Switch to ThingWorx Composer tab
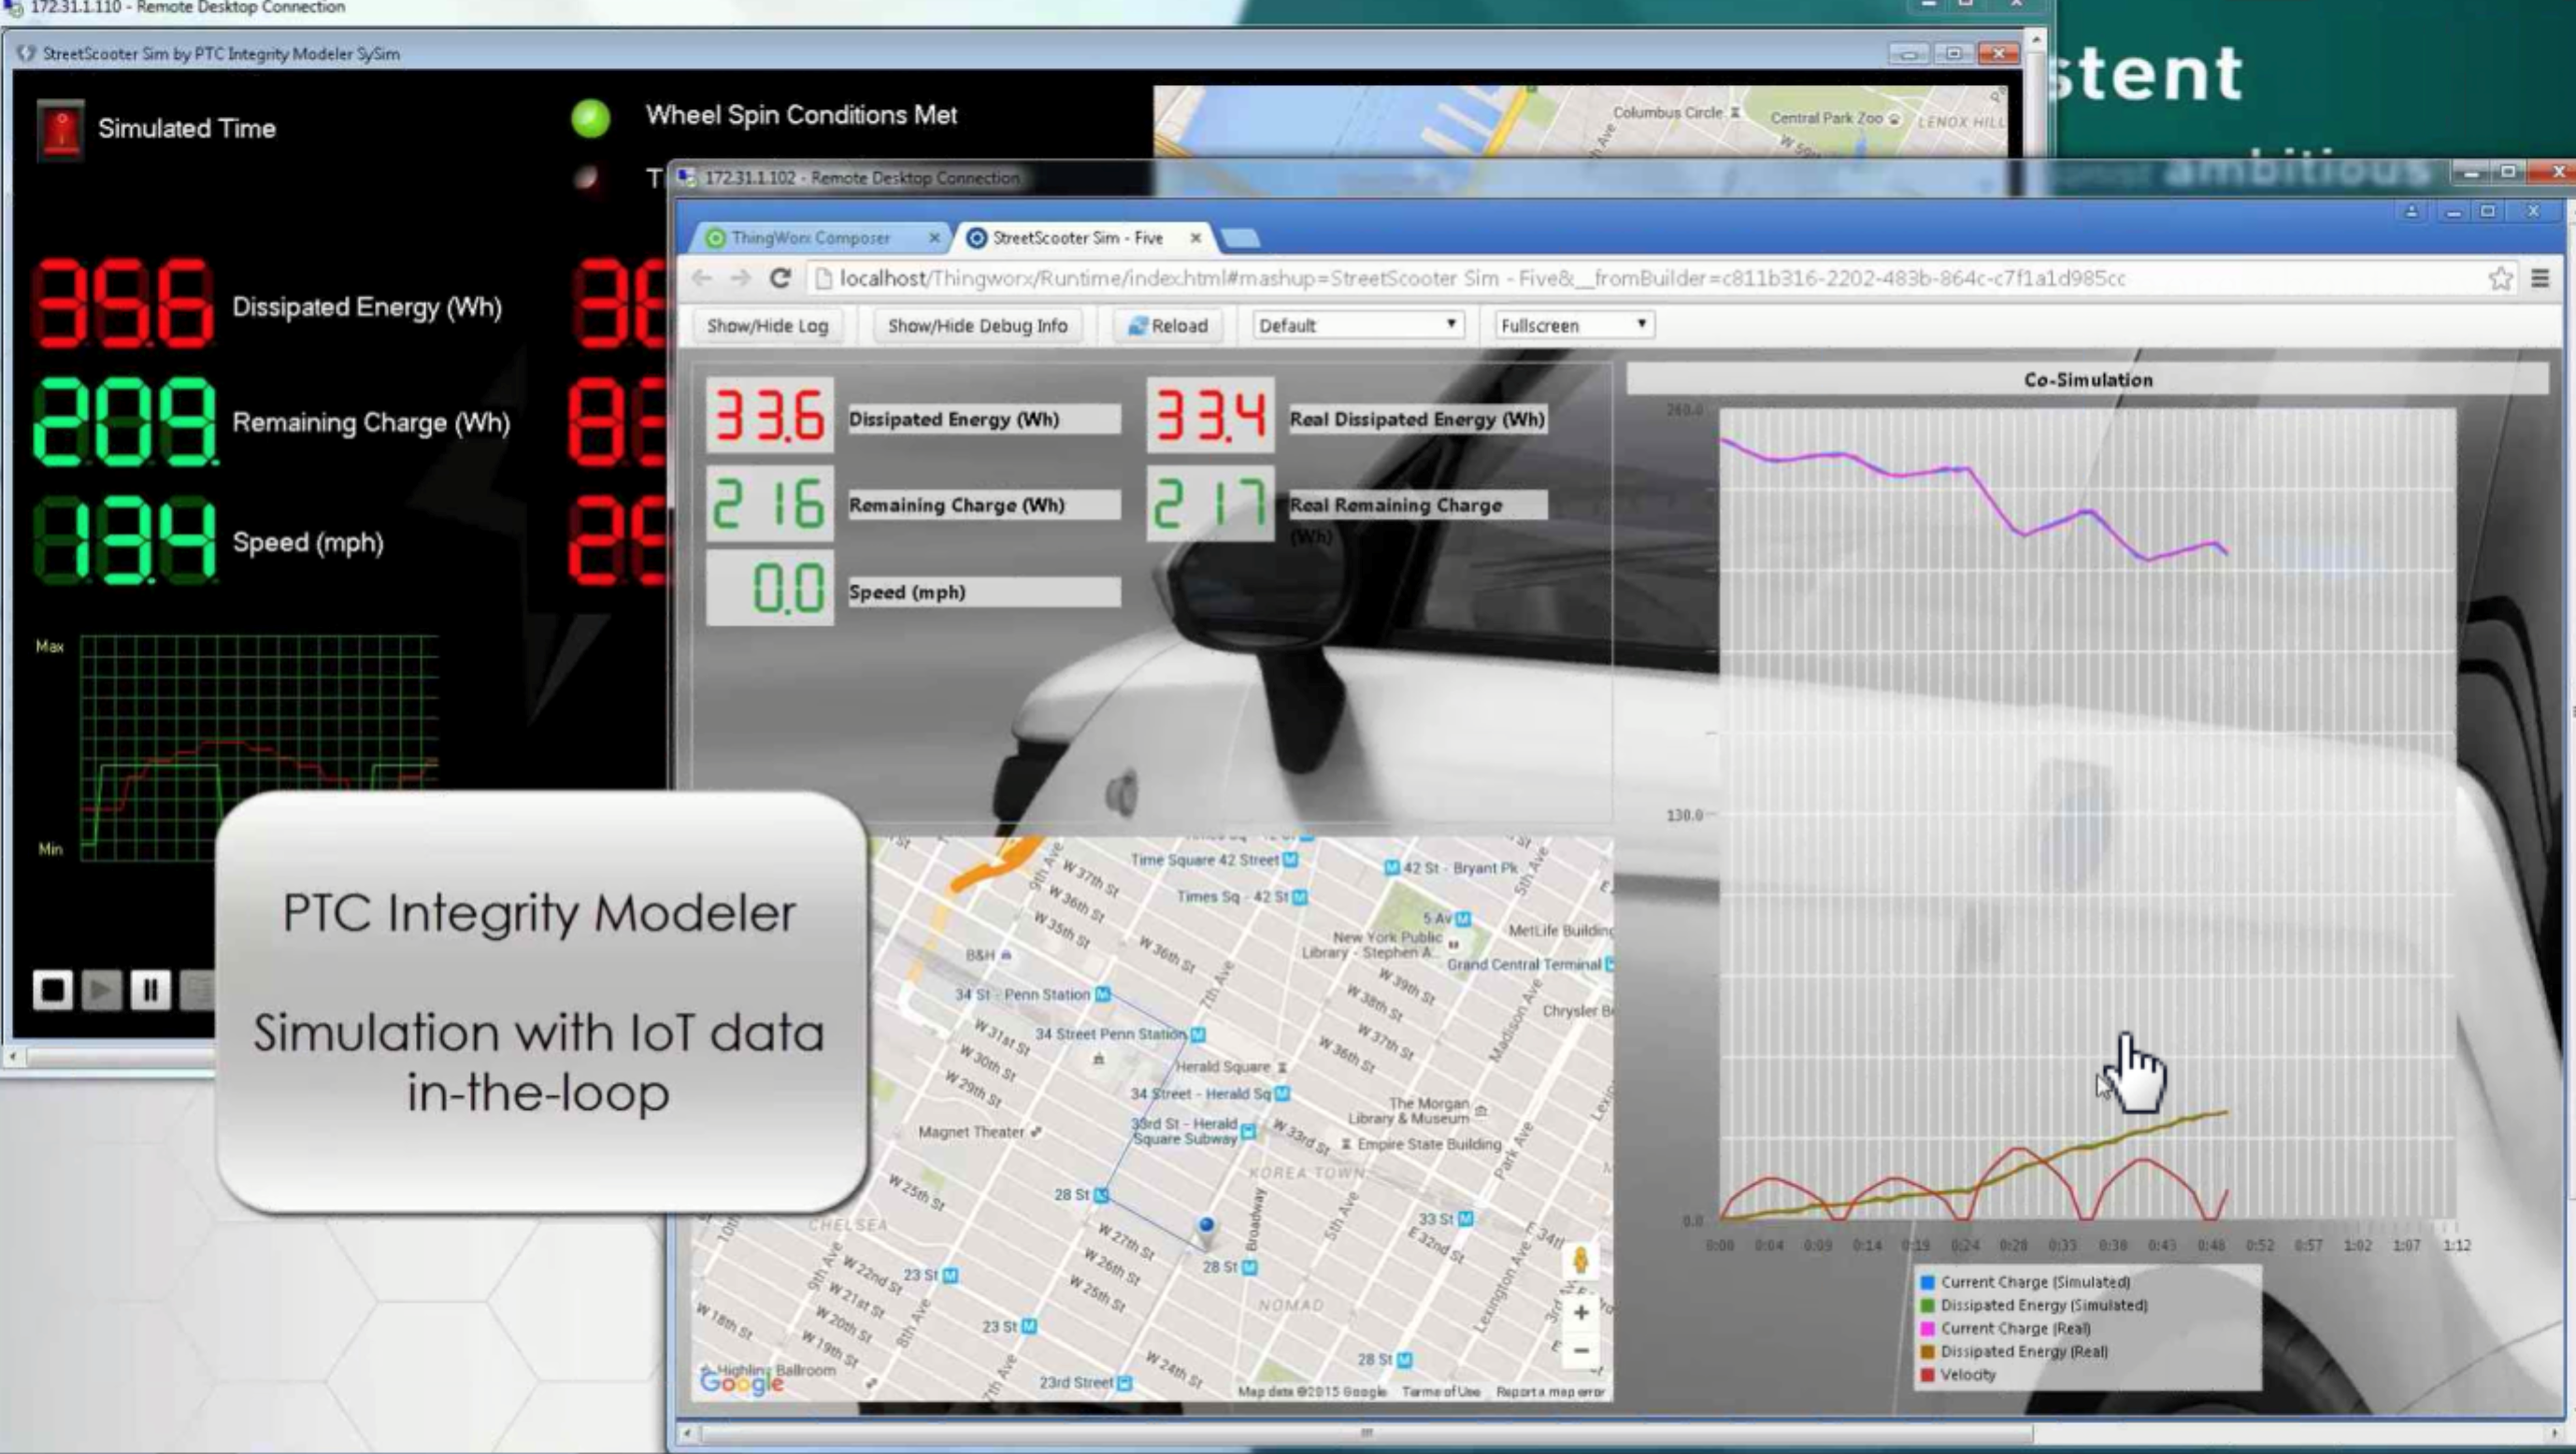The height and width of the screenshot is (1454, 2576). point(809,238)
